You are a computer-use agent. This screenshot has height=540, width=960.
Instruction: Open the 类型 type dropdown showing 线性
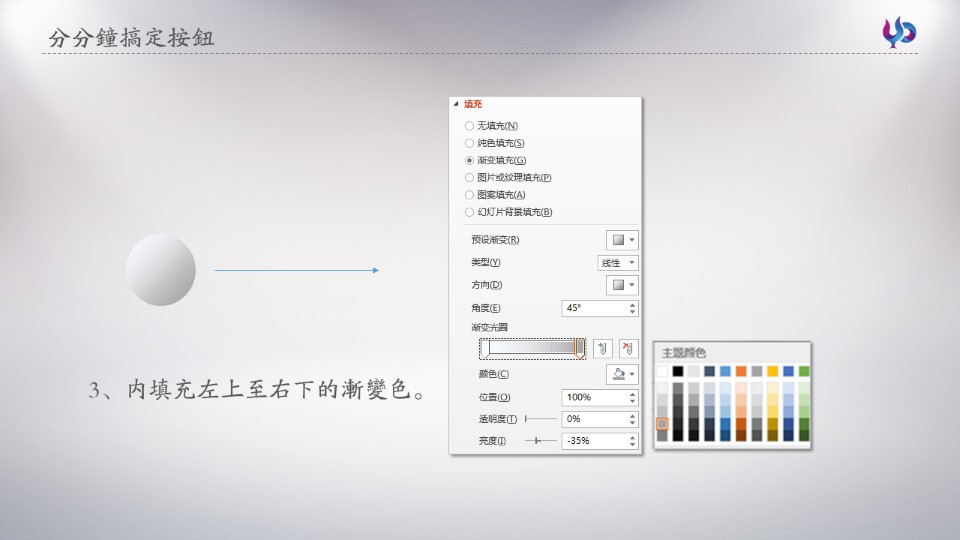click(618, 263)
